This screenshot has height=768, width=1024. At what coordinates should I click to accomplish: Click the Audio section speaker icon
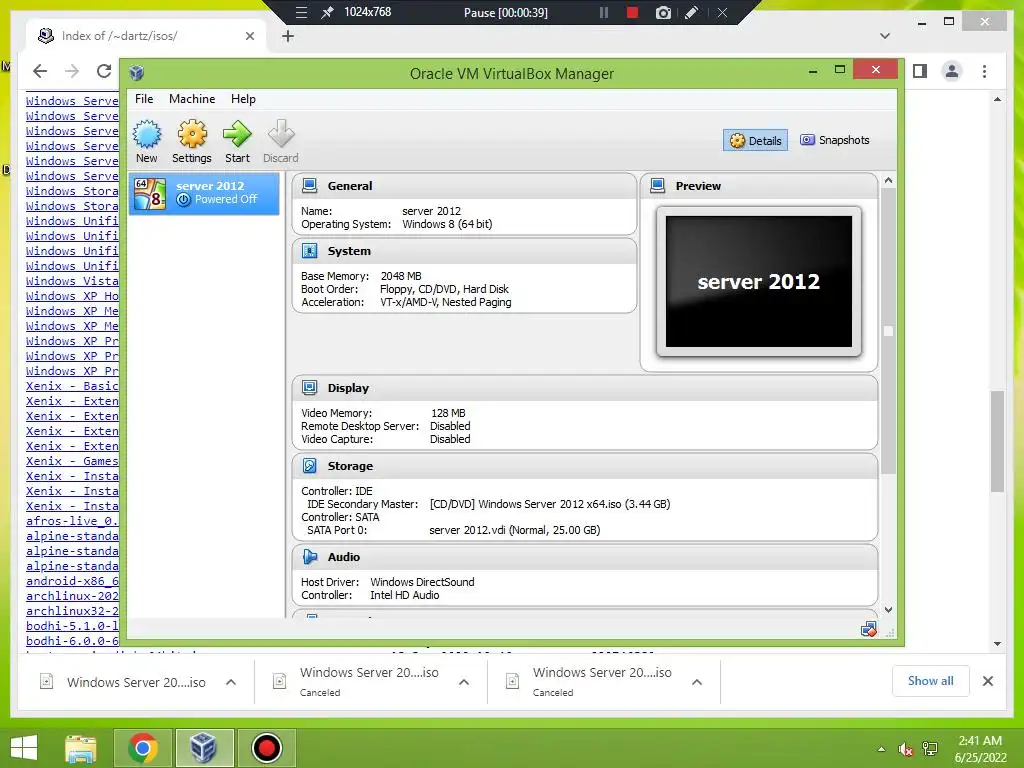[310, 557]
